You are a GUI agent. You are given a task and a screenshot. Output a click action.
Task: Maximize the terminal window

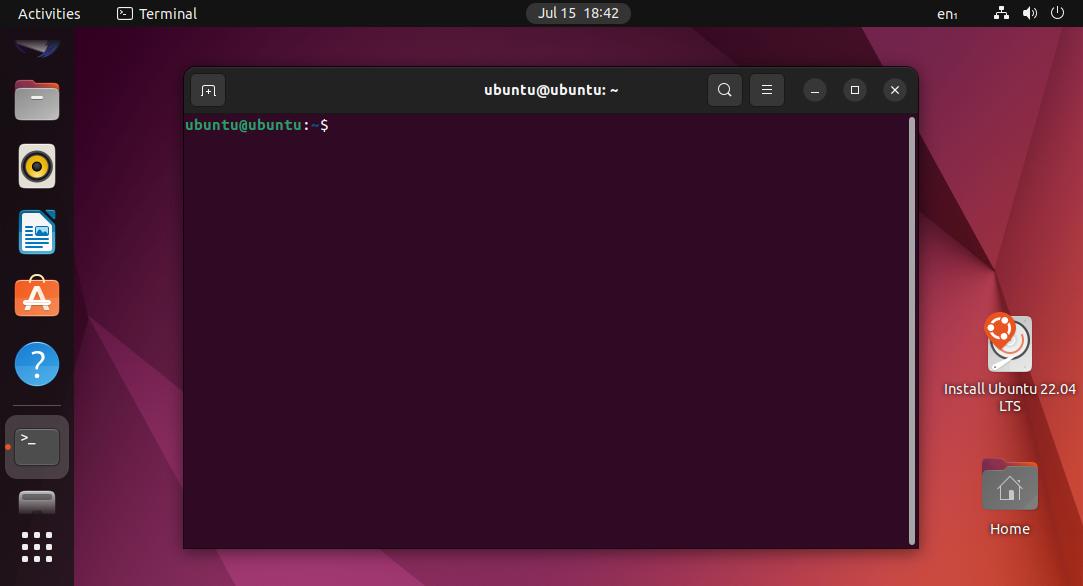click(855, 91)
